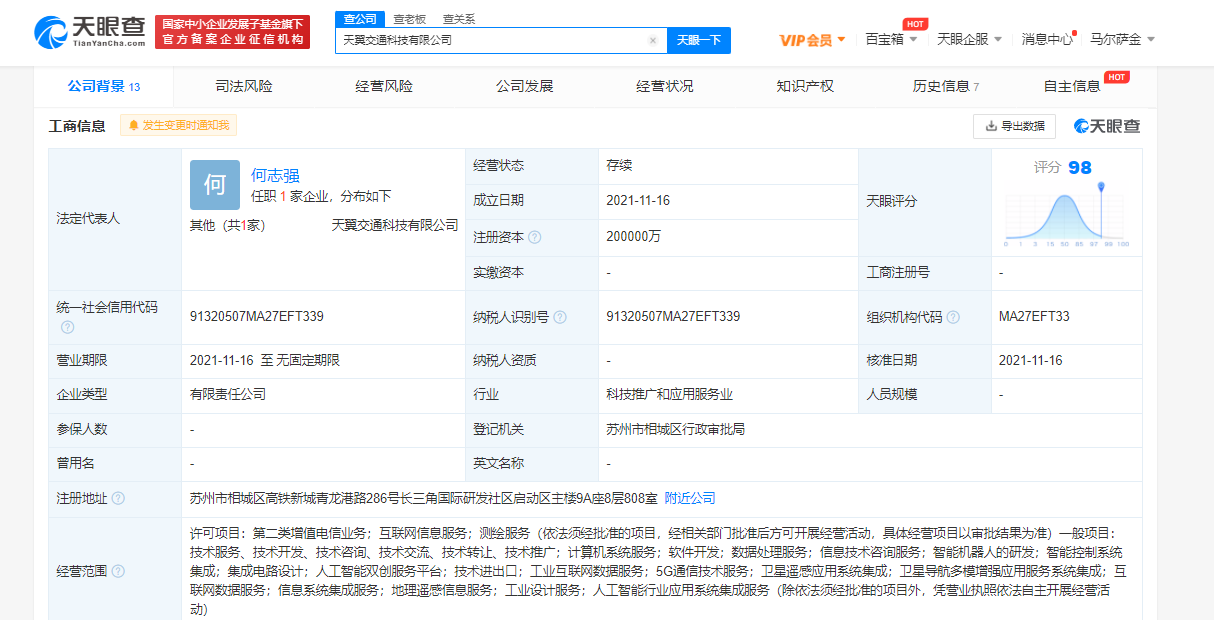Click the 何 avatar of legal representative
The height and width of the screenshot is (620, 1214).
click(x=215, y=185)
